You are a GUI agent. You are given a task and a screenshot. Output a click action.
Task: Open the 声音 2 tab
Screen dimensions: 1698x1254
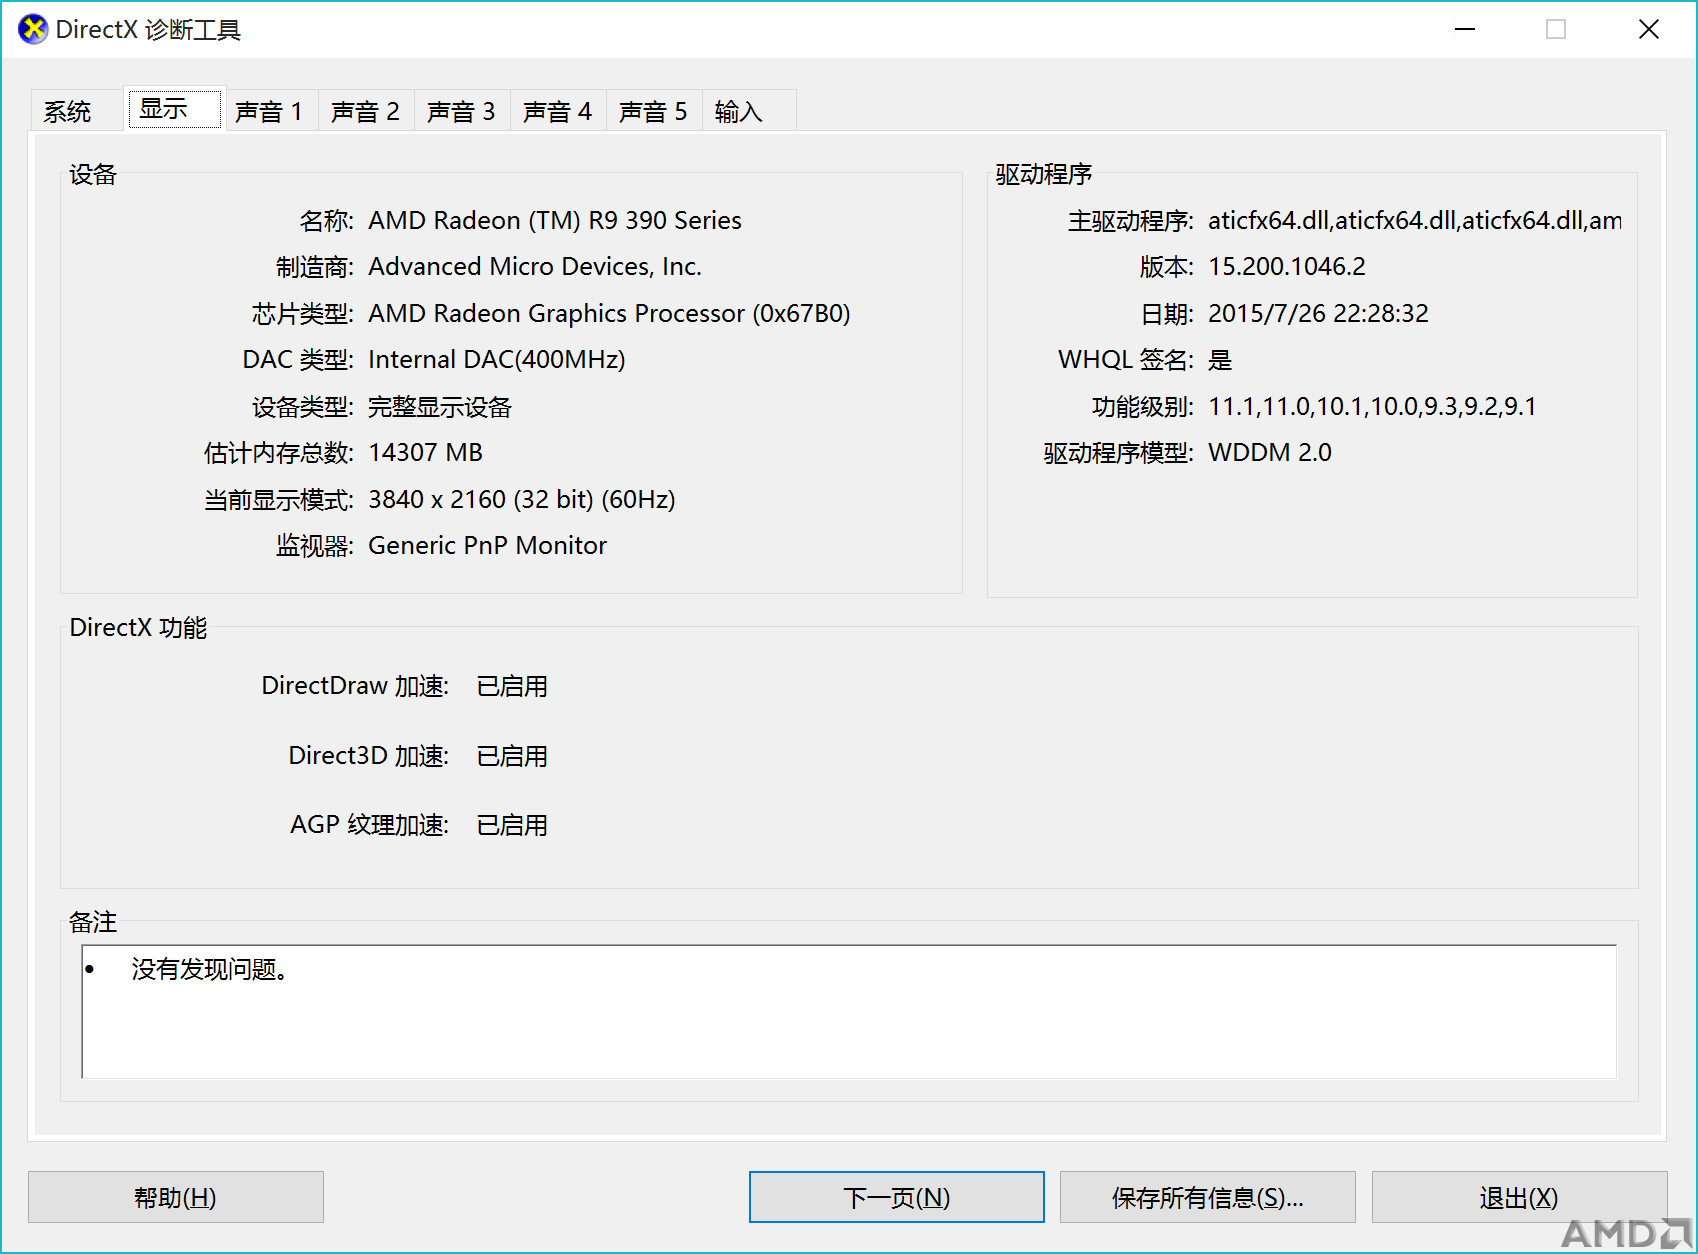(366, 111)
